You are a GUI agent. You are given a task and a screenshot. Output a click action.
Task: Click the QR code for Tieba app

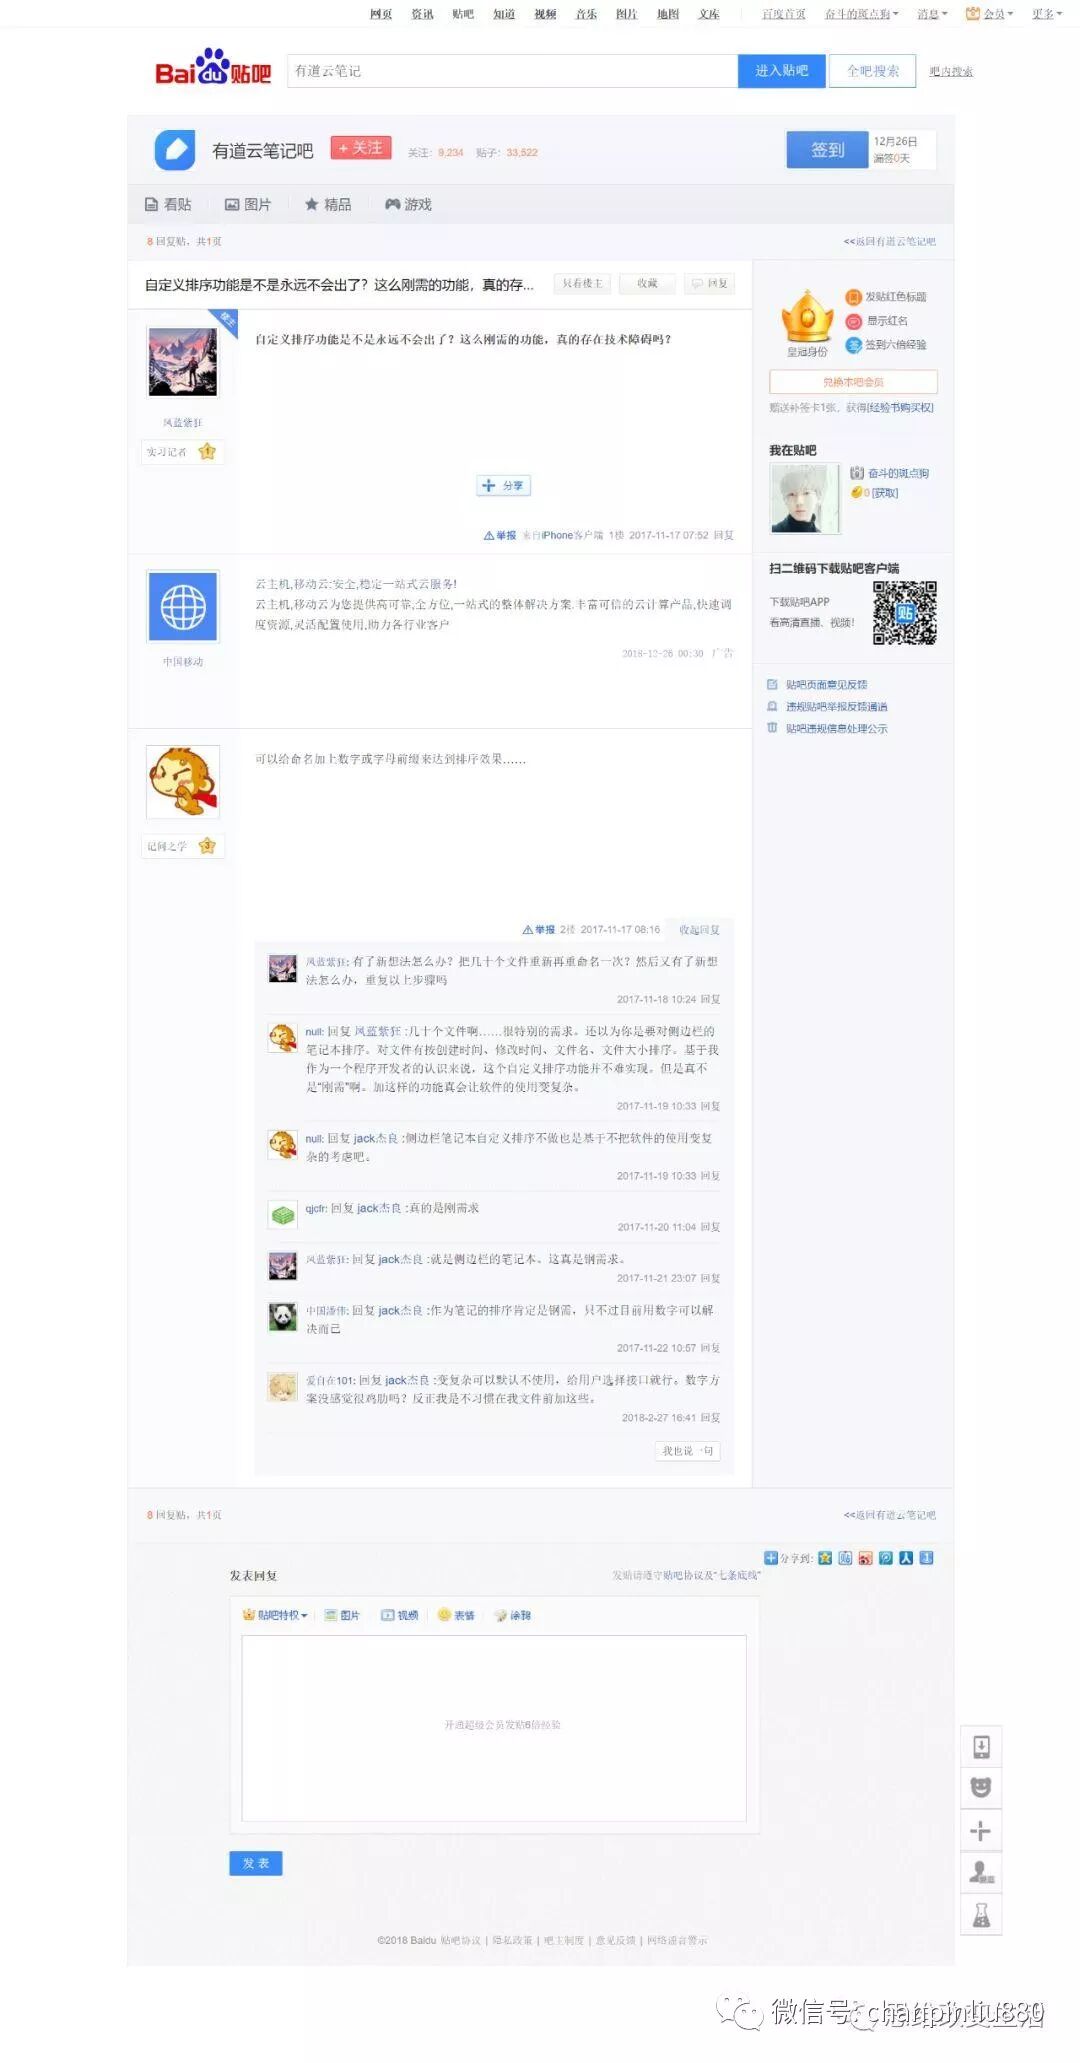(904, 612)
